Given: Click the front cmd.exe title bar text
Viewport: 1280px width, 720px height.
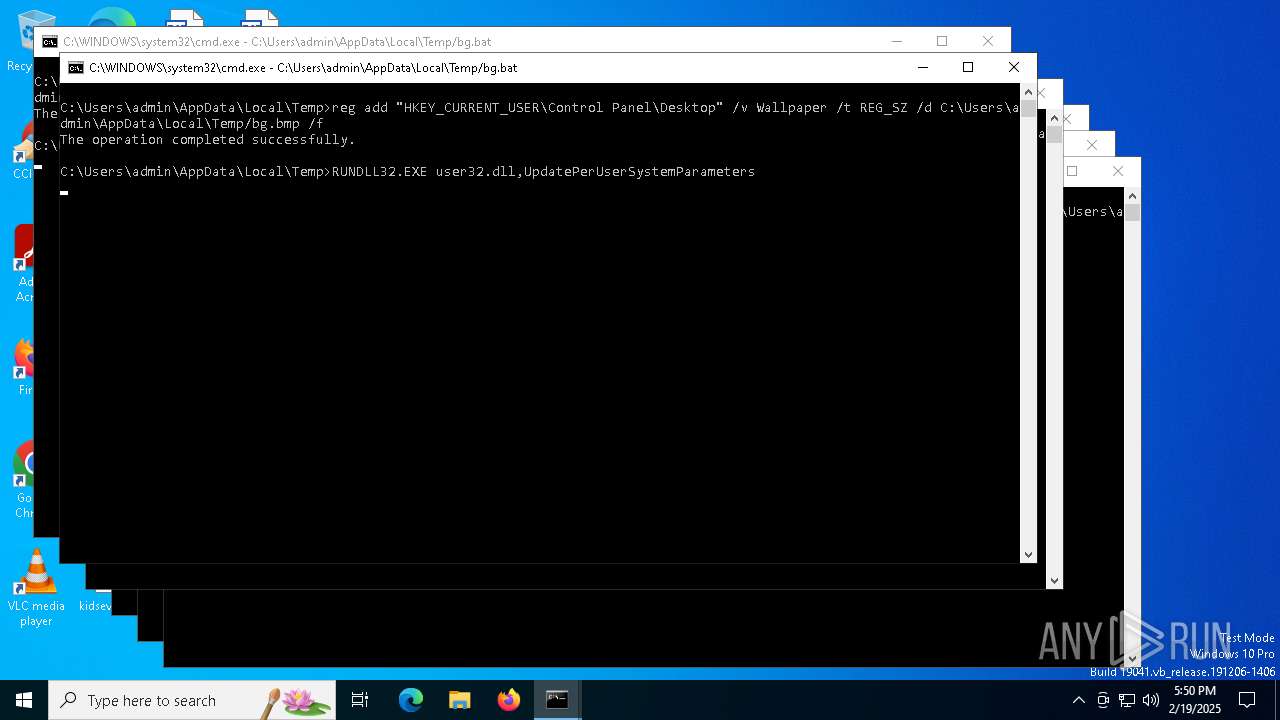Looking at the screenshot, I should tap(303, 68).
